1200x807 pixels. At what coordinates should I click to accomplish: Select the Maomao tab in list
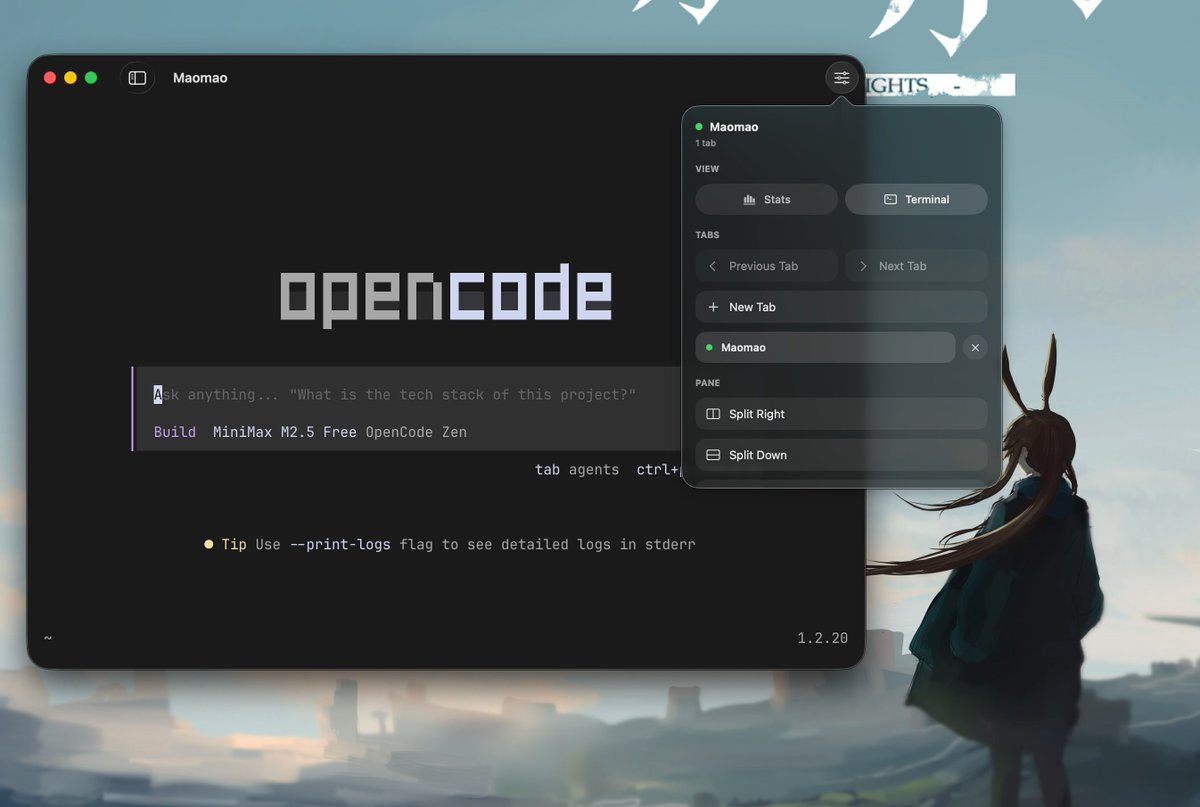point(825,347)
